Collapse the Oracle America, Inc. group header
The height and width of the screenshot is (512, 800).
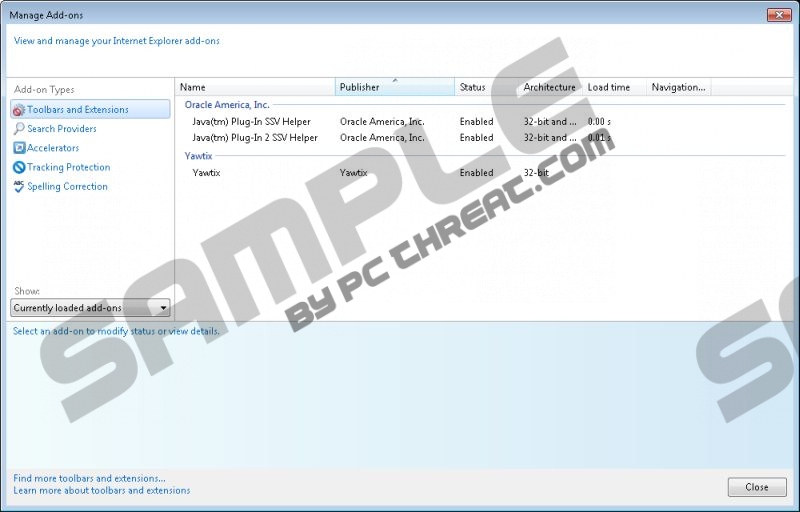(x=227, y=104)
